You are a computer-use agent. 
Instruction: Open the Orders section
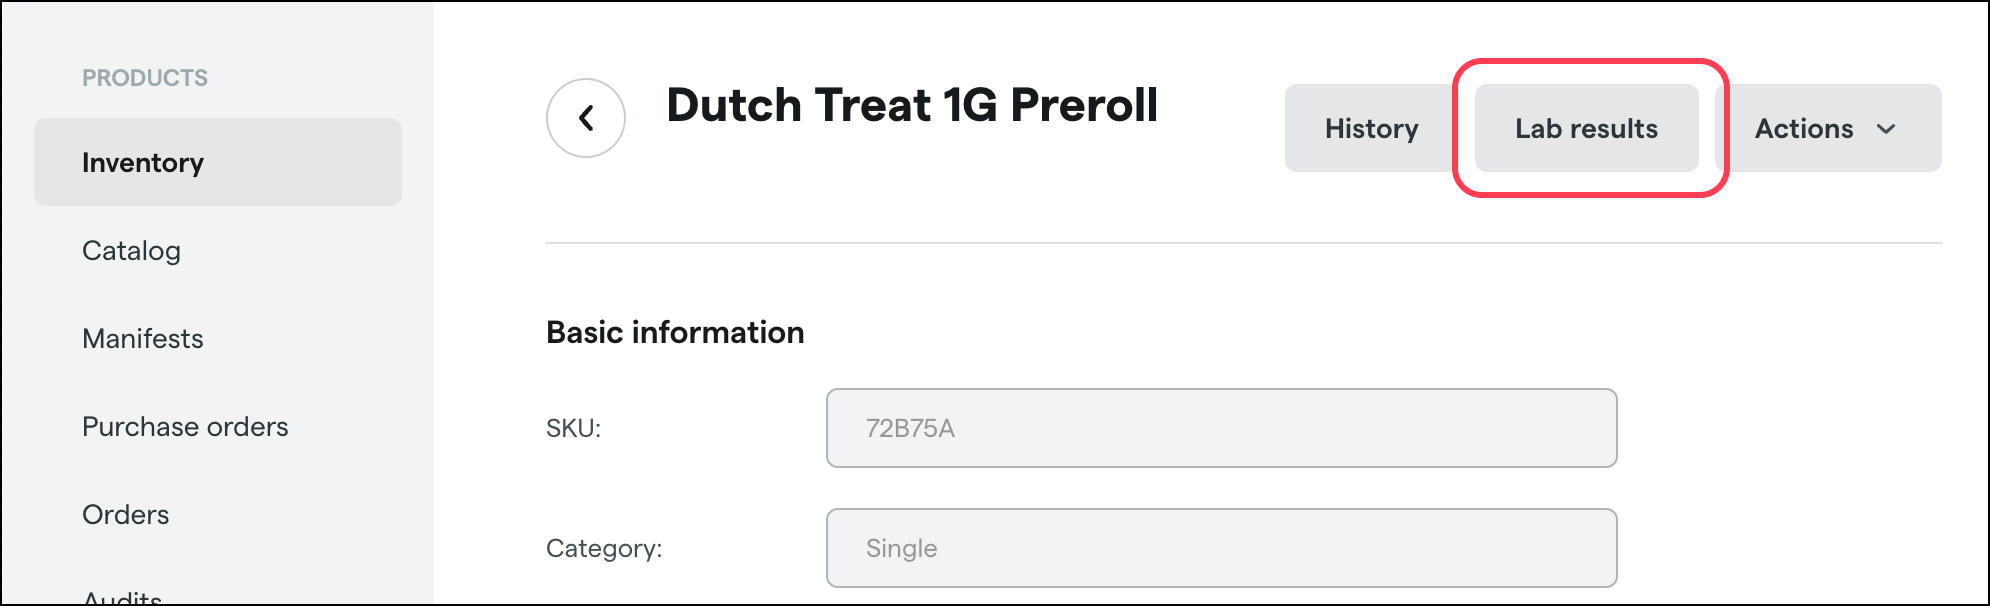(x=126, y=514)
